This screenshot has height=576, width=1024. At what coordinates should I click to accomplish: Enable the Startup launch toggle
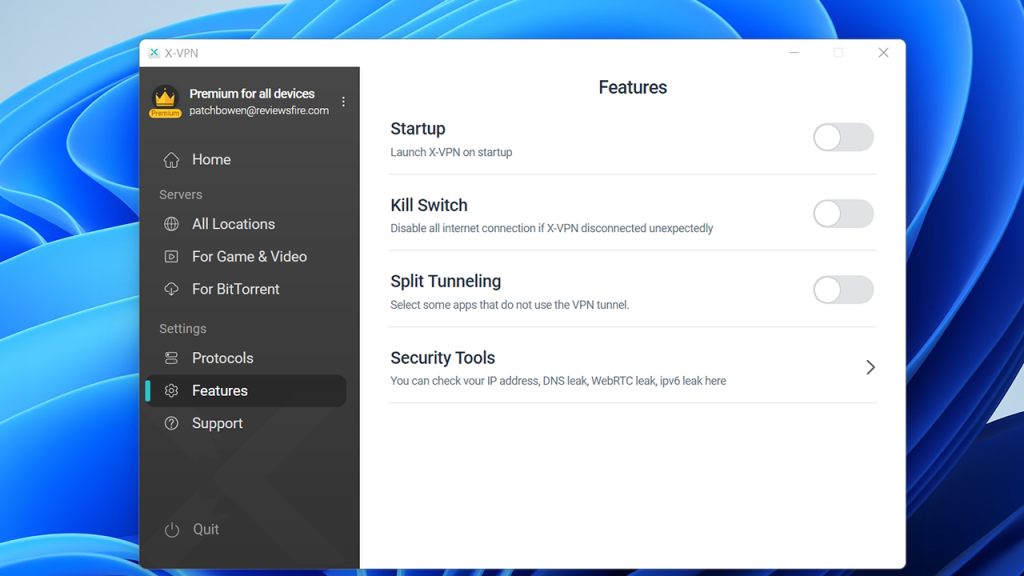(x=843, y=137)
